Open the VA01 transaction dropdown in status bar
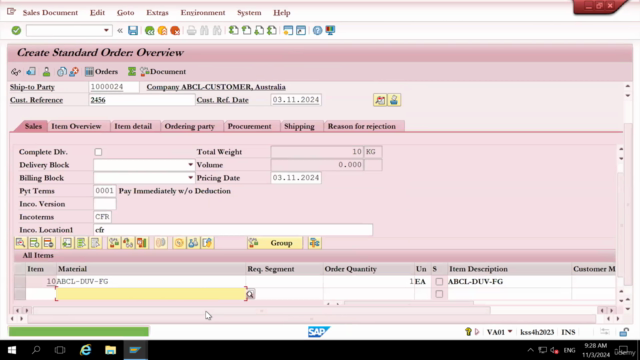 tap(510, 332)
